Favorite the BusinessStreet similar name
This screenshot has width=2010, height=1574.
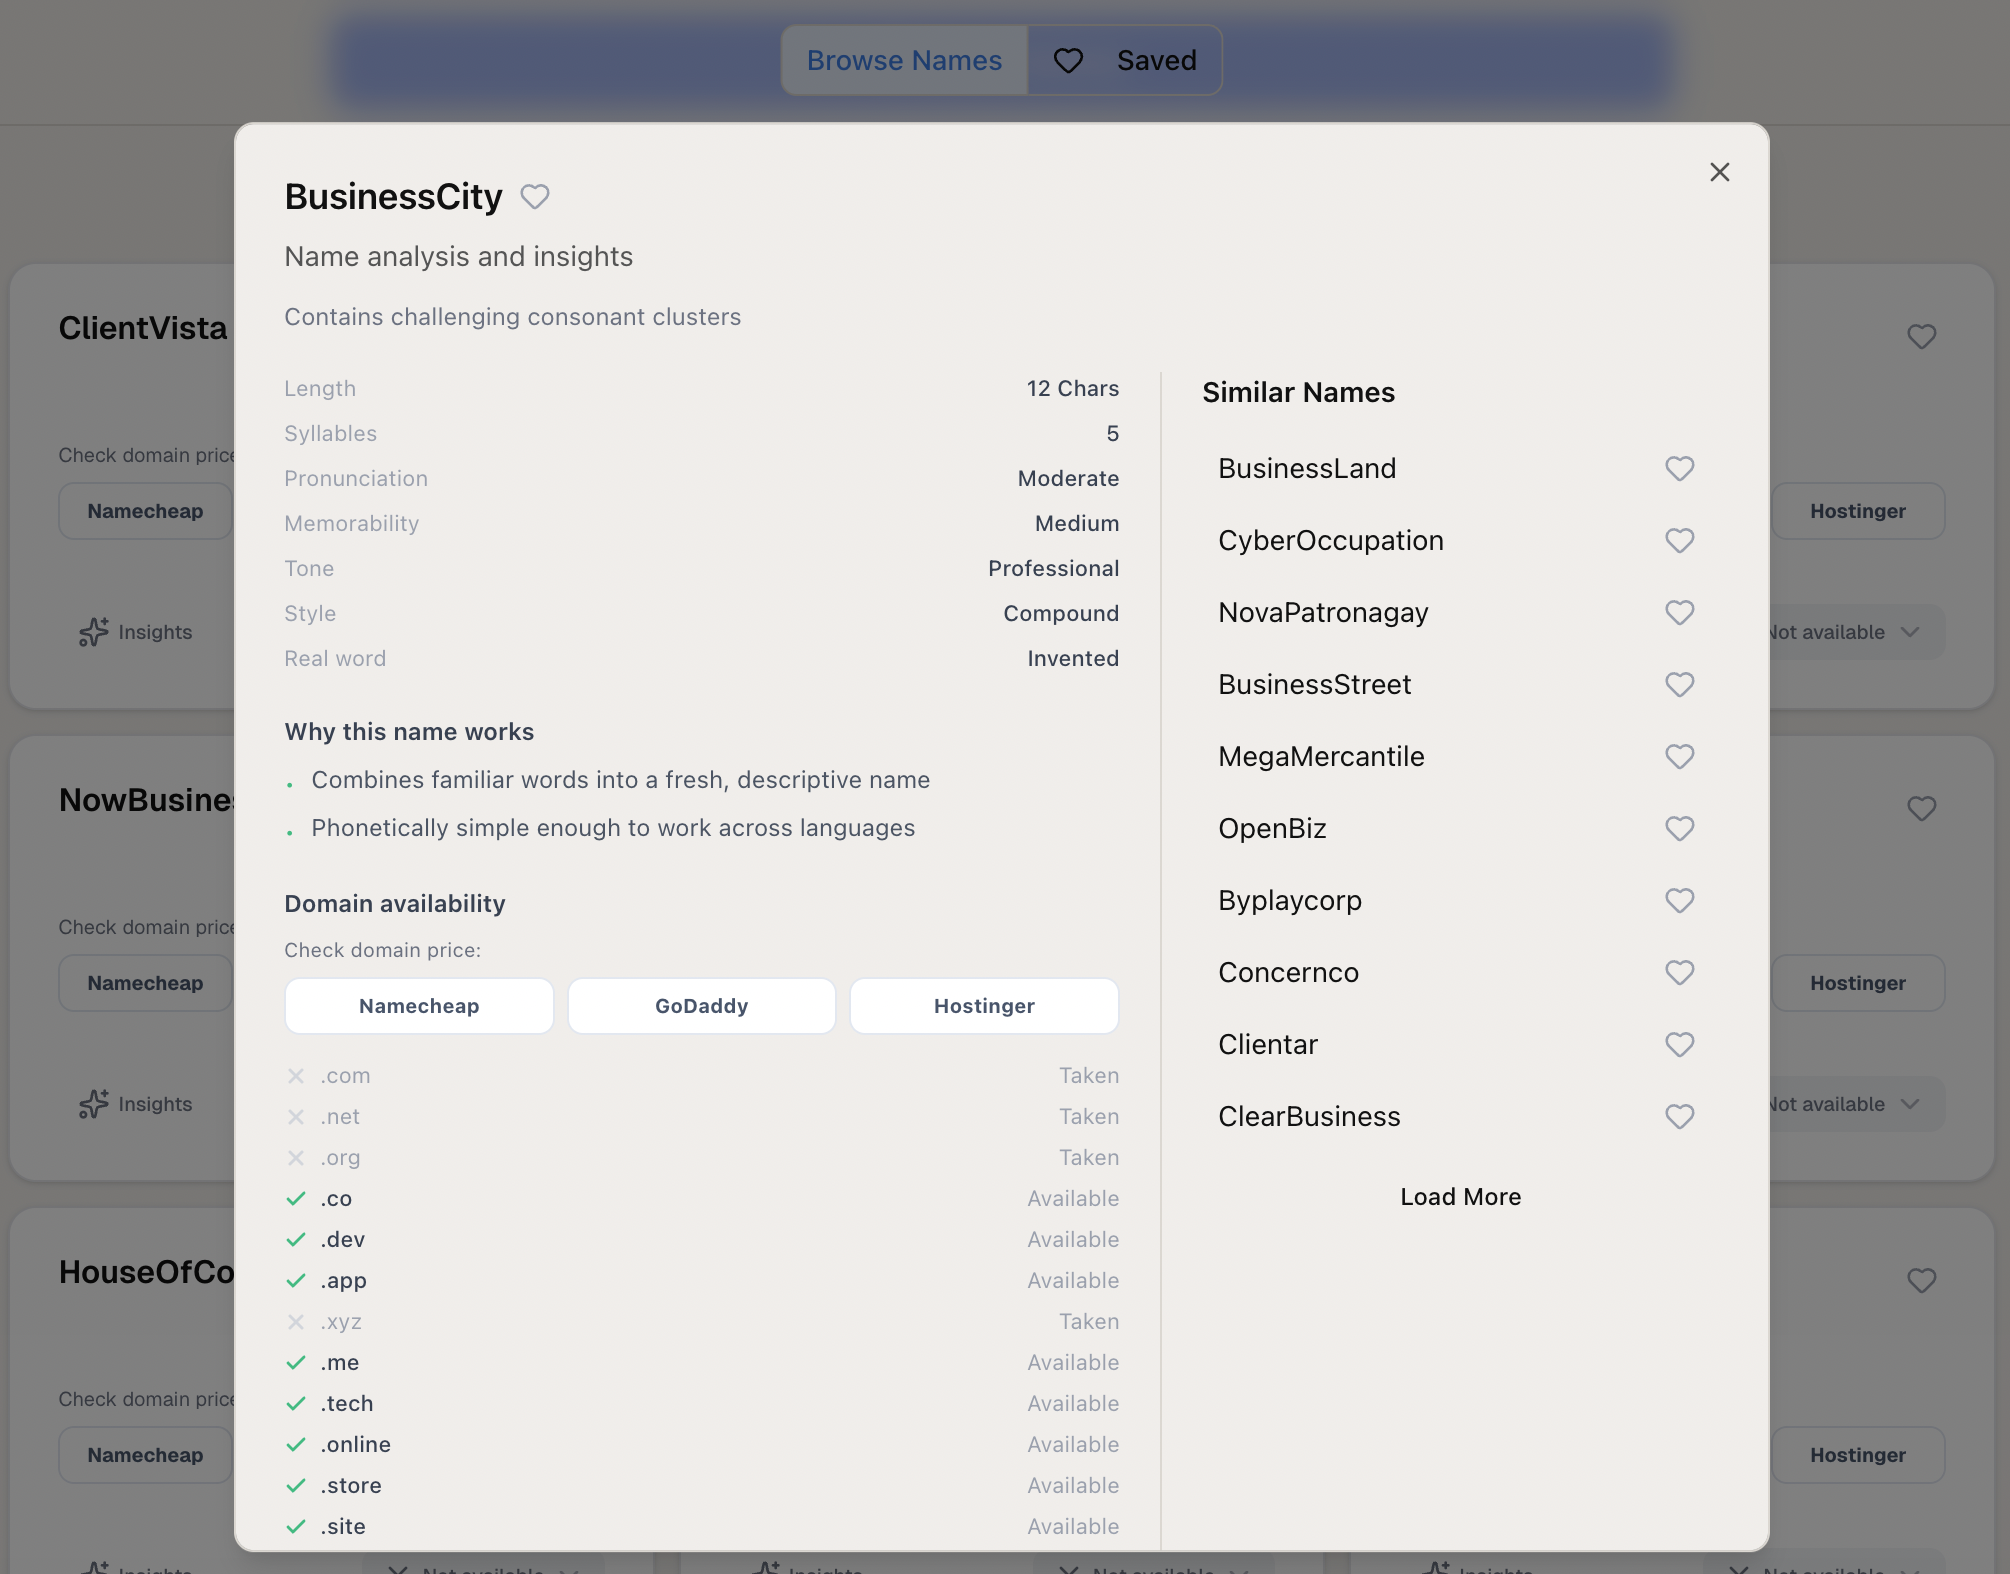(1679, 684)
